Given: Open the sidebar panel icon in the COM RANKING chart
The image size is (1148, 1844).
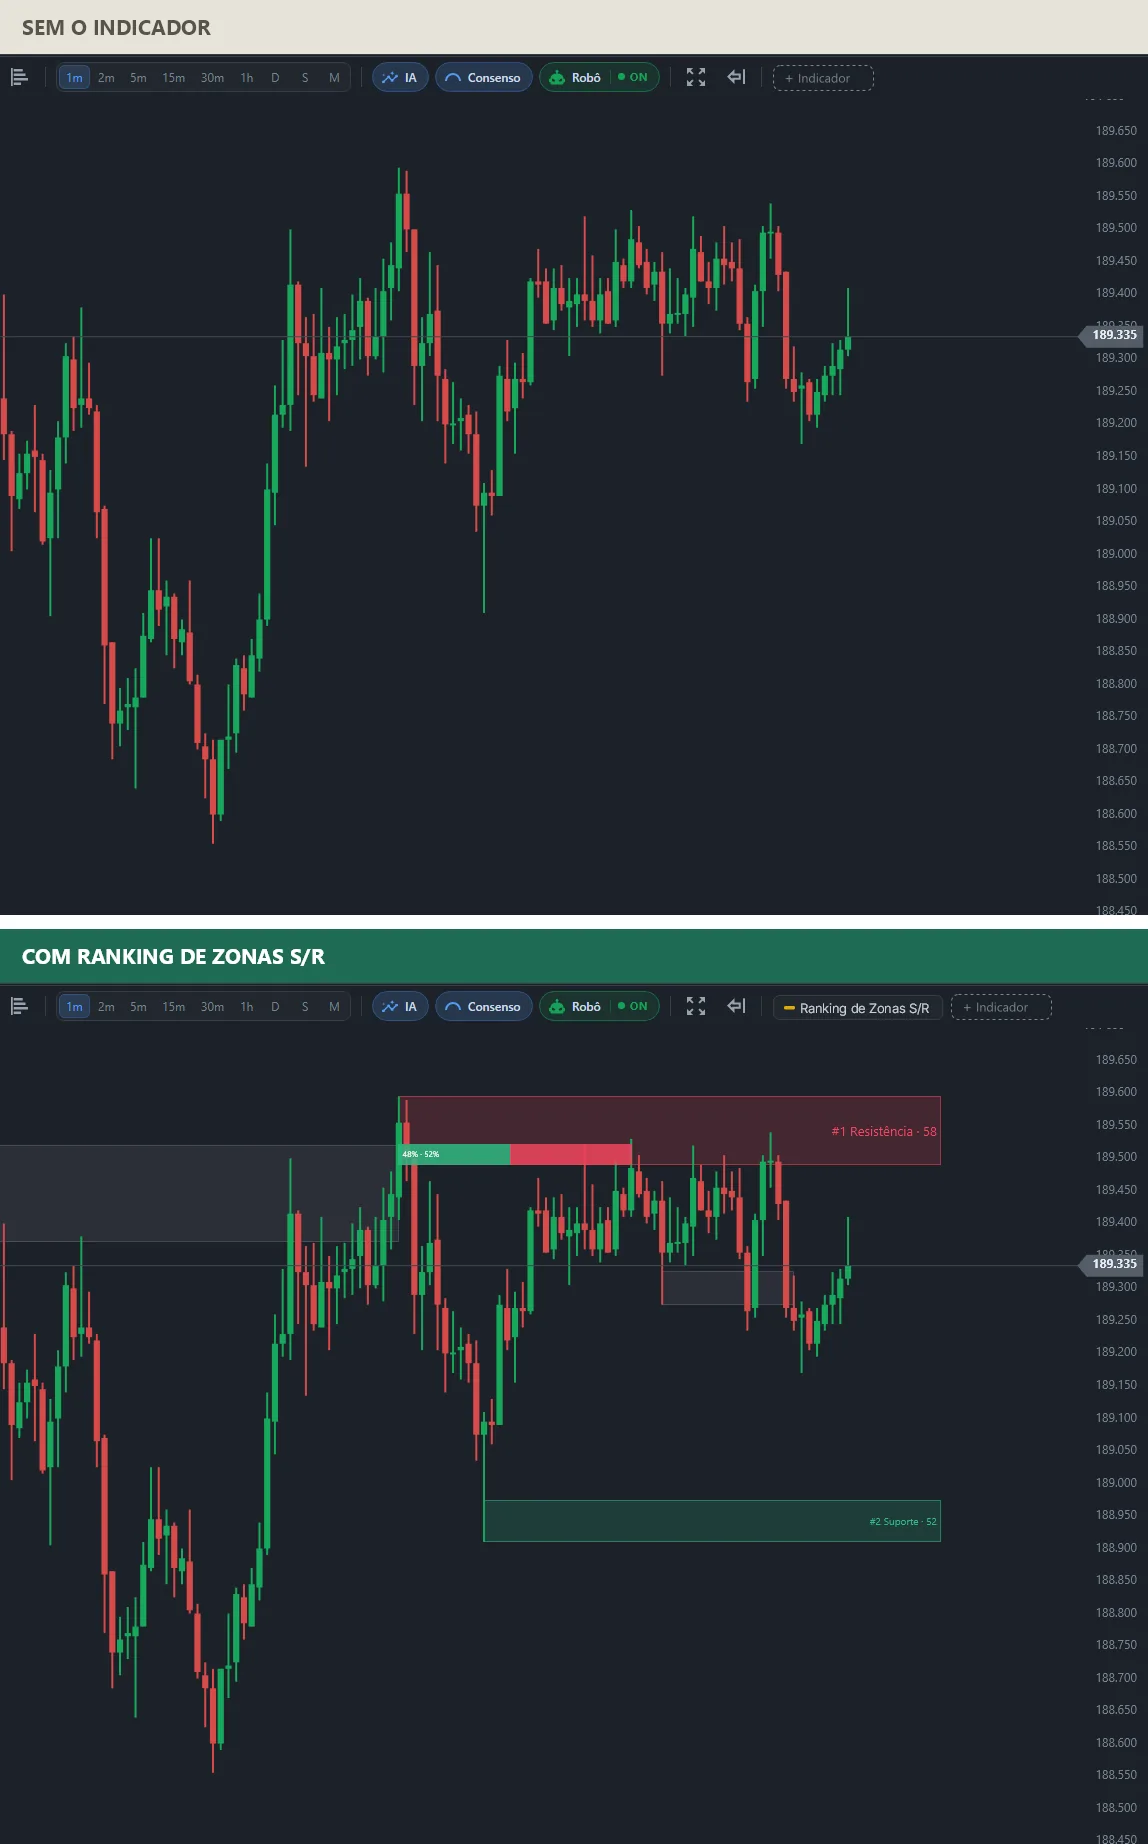Looking at the screenshot, I should click(x=19, y=1007).
